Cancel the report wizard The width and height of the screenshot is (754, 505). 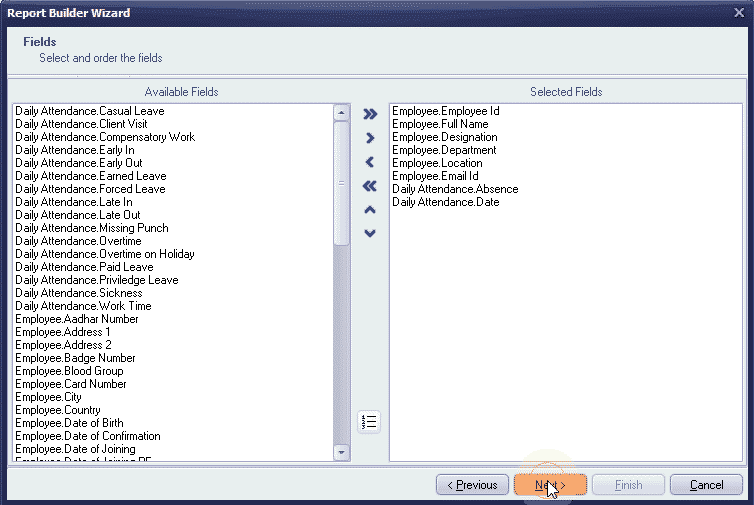tap(706, 485)
